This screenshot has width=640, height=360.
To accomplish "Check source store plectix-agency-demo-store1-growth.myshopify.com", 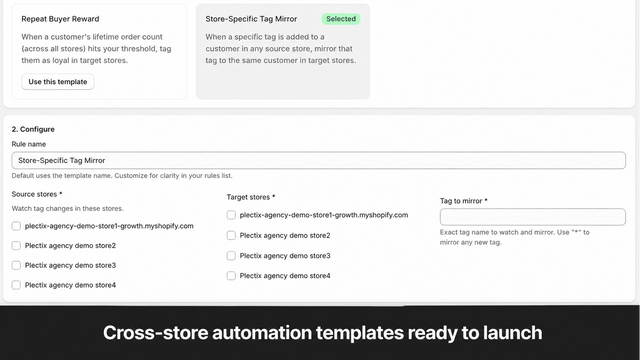I will [16, 226].
